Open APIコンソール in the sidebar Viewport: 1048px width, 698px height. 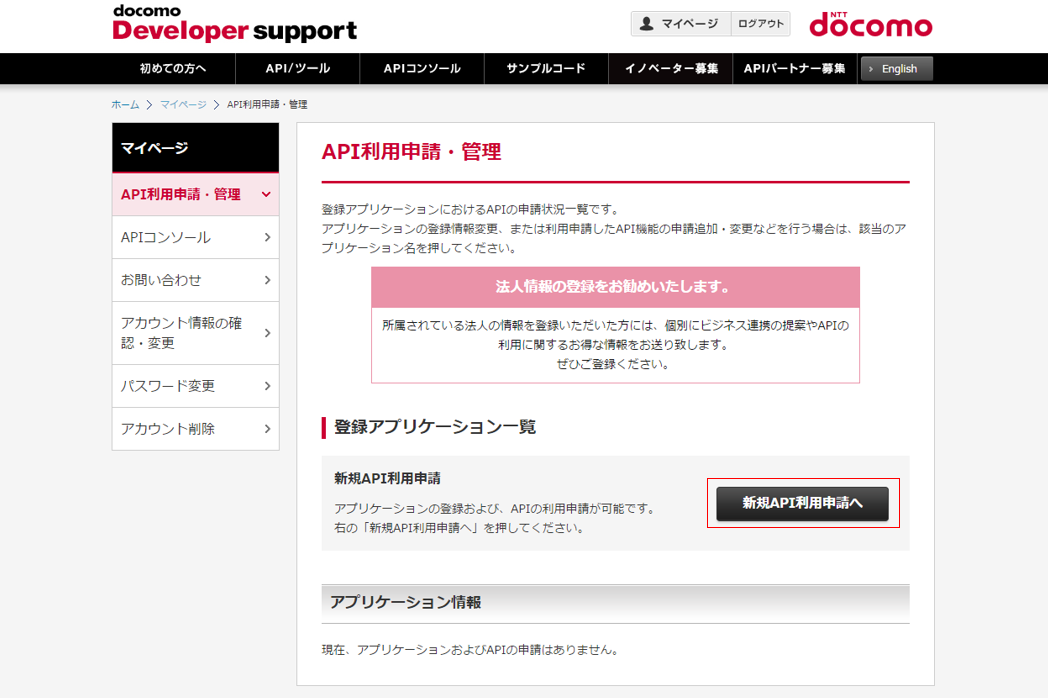pos(195,237)
